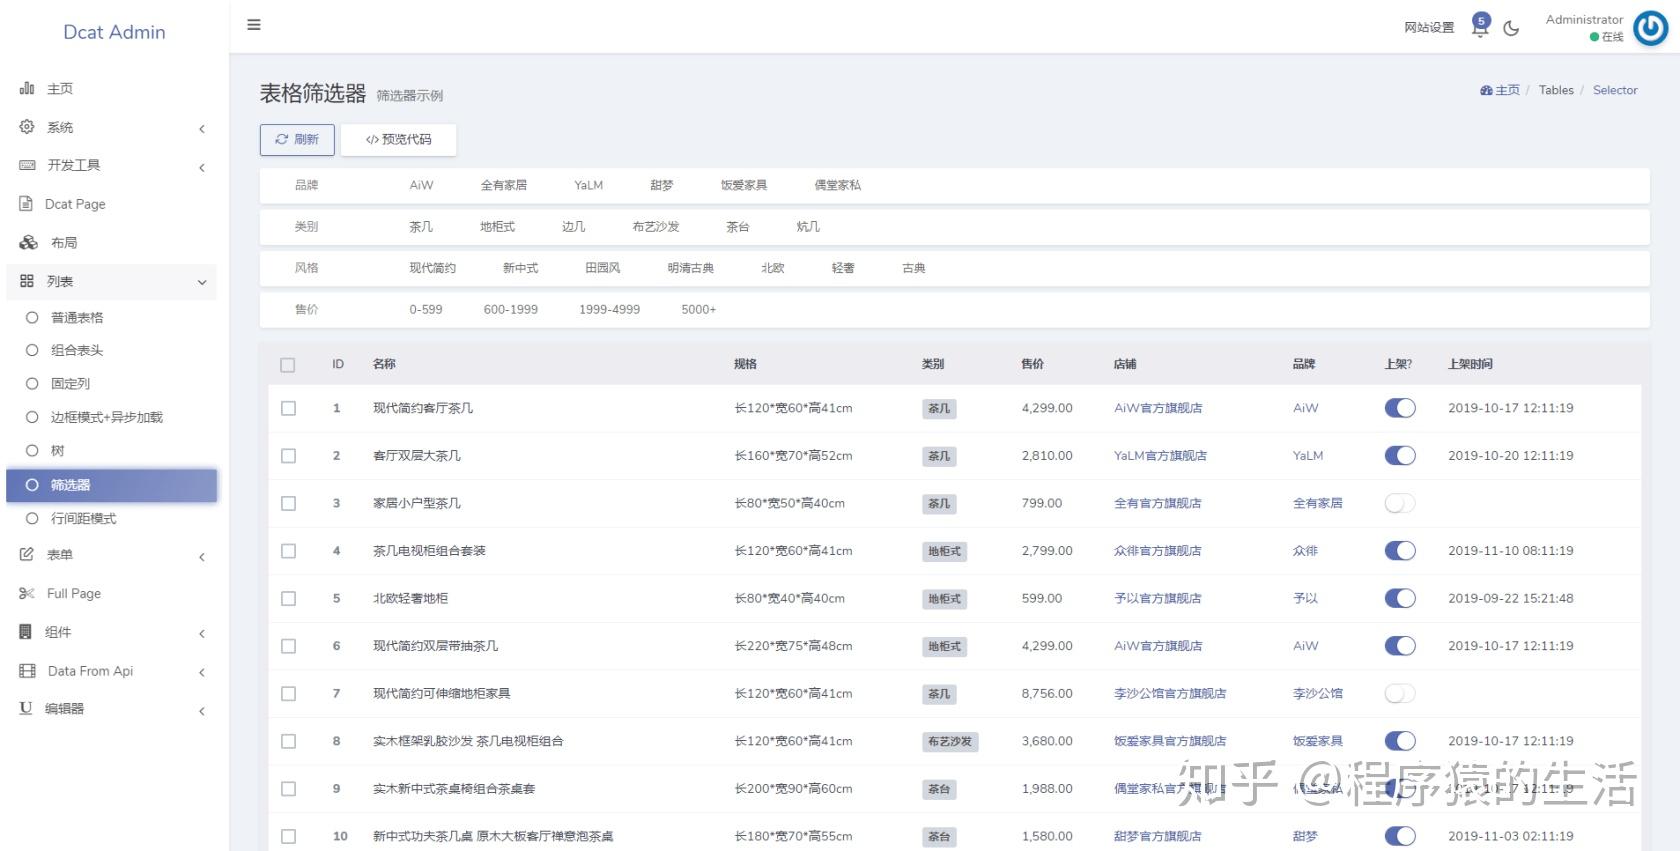This screenshot has height=851, width=1680.
Task: Open 固定列 submenu item
Action: [111, 383]
